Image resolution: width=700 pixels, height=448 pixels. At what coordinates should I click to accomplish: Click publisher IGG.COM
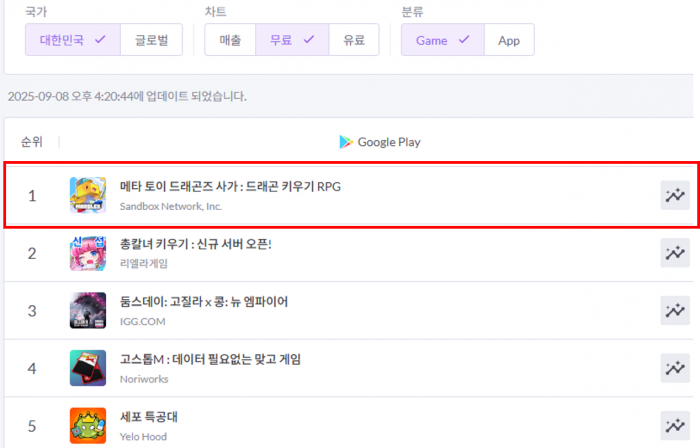(x=142, y=321)
